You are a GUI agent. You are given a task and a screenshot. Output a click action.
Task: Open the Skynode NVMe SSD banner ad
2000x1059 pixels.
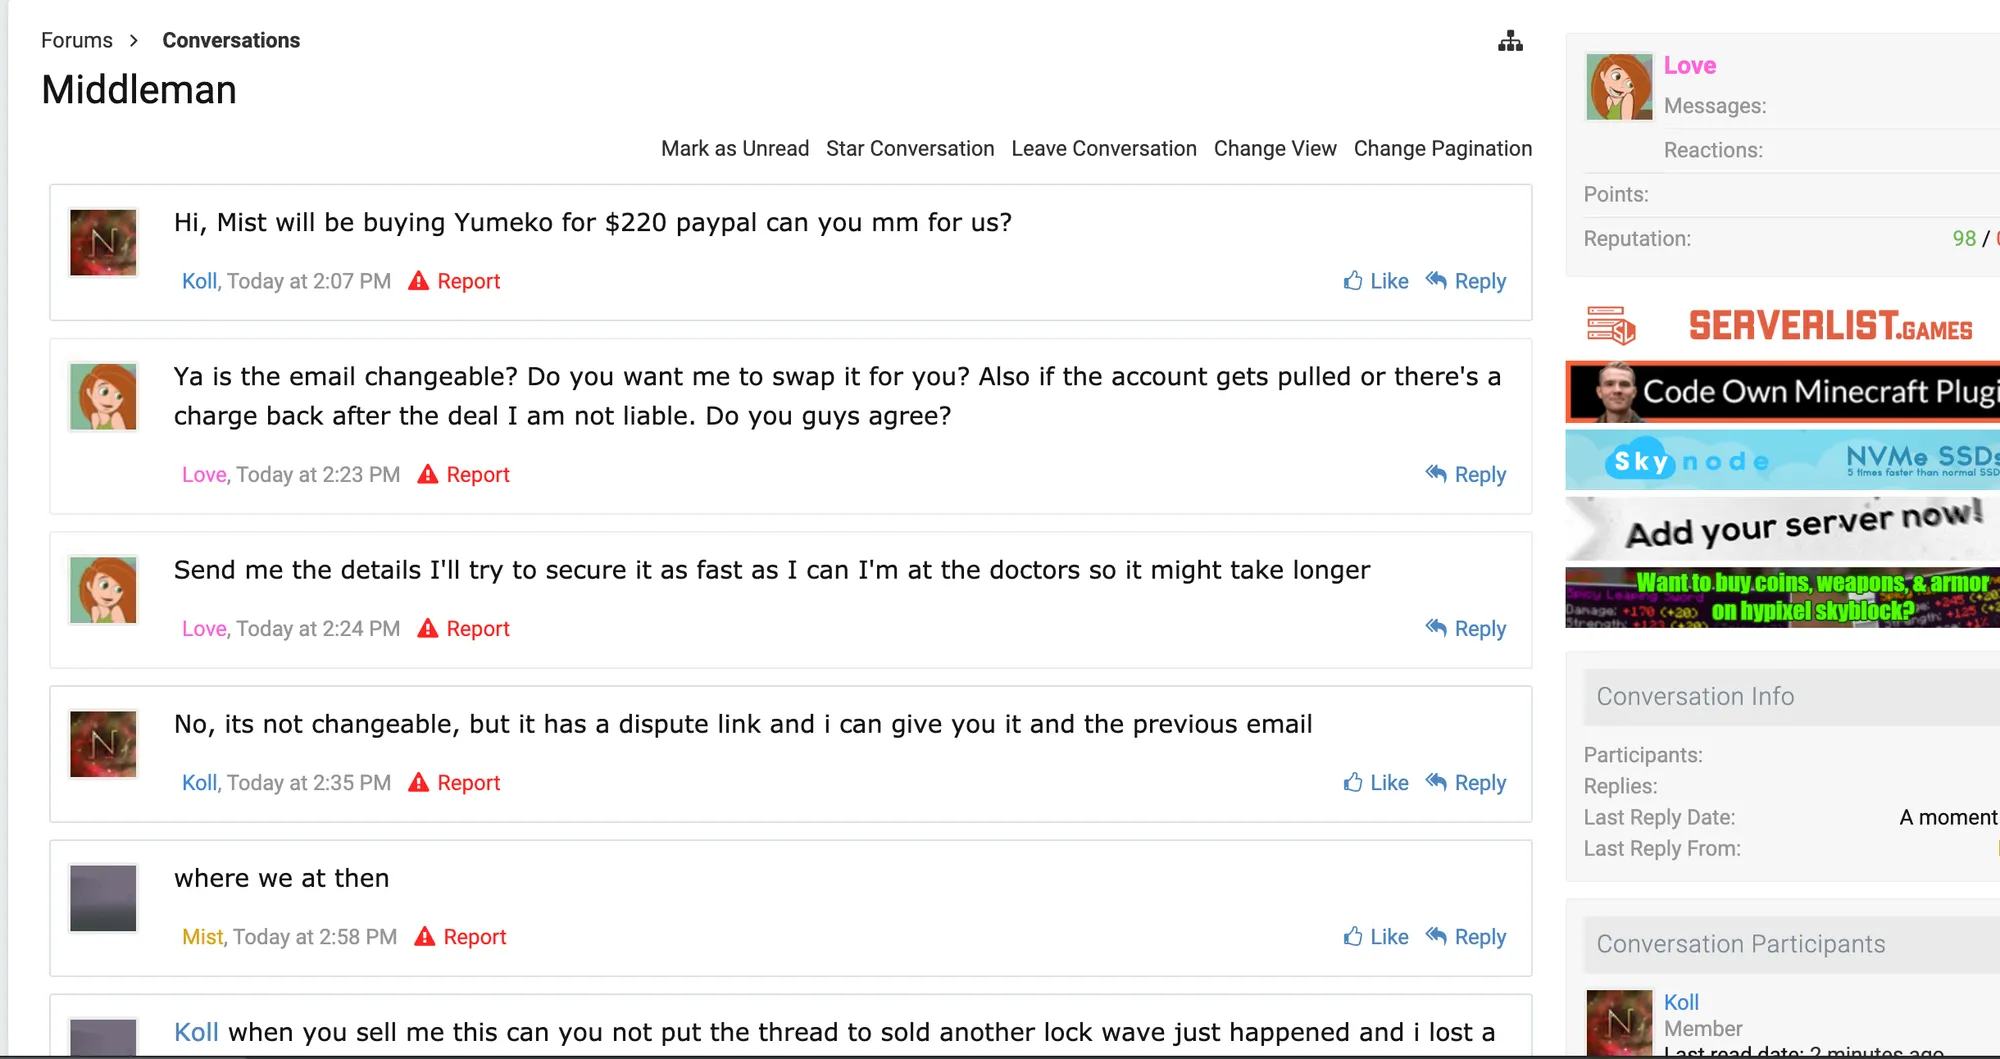[1782, 460]
